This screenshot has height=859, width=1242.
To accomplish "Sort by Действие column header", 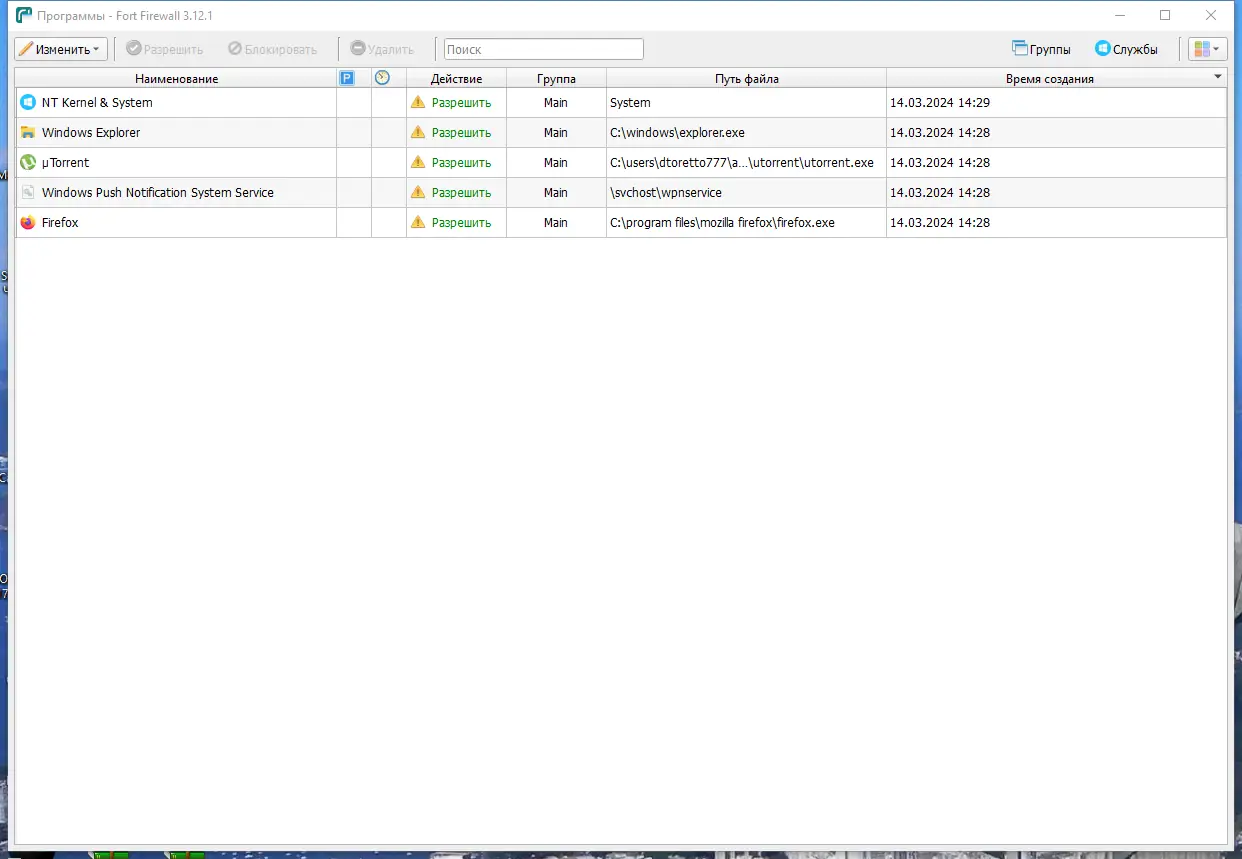I will (456, 78).
